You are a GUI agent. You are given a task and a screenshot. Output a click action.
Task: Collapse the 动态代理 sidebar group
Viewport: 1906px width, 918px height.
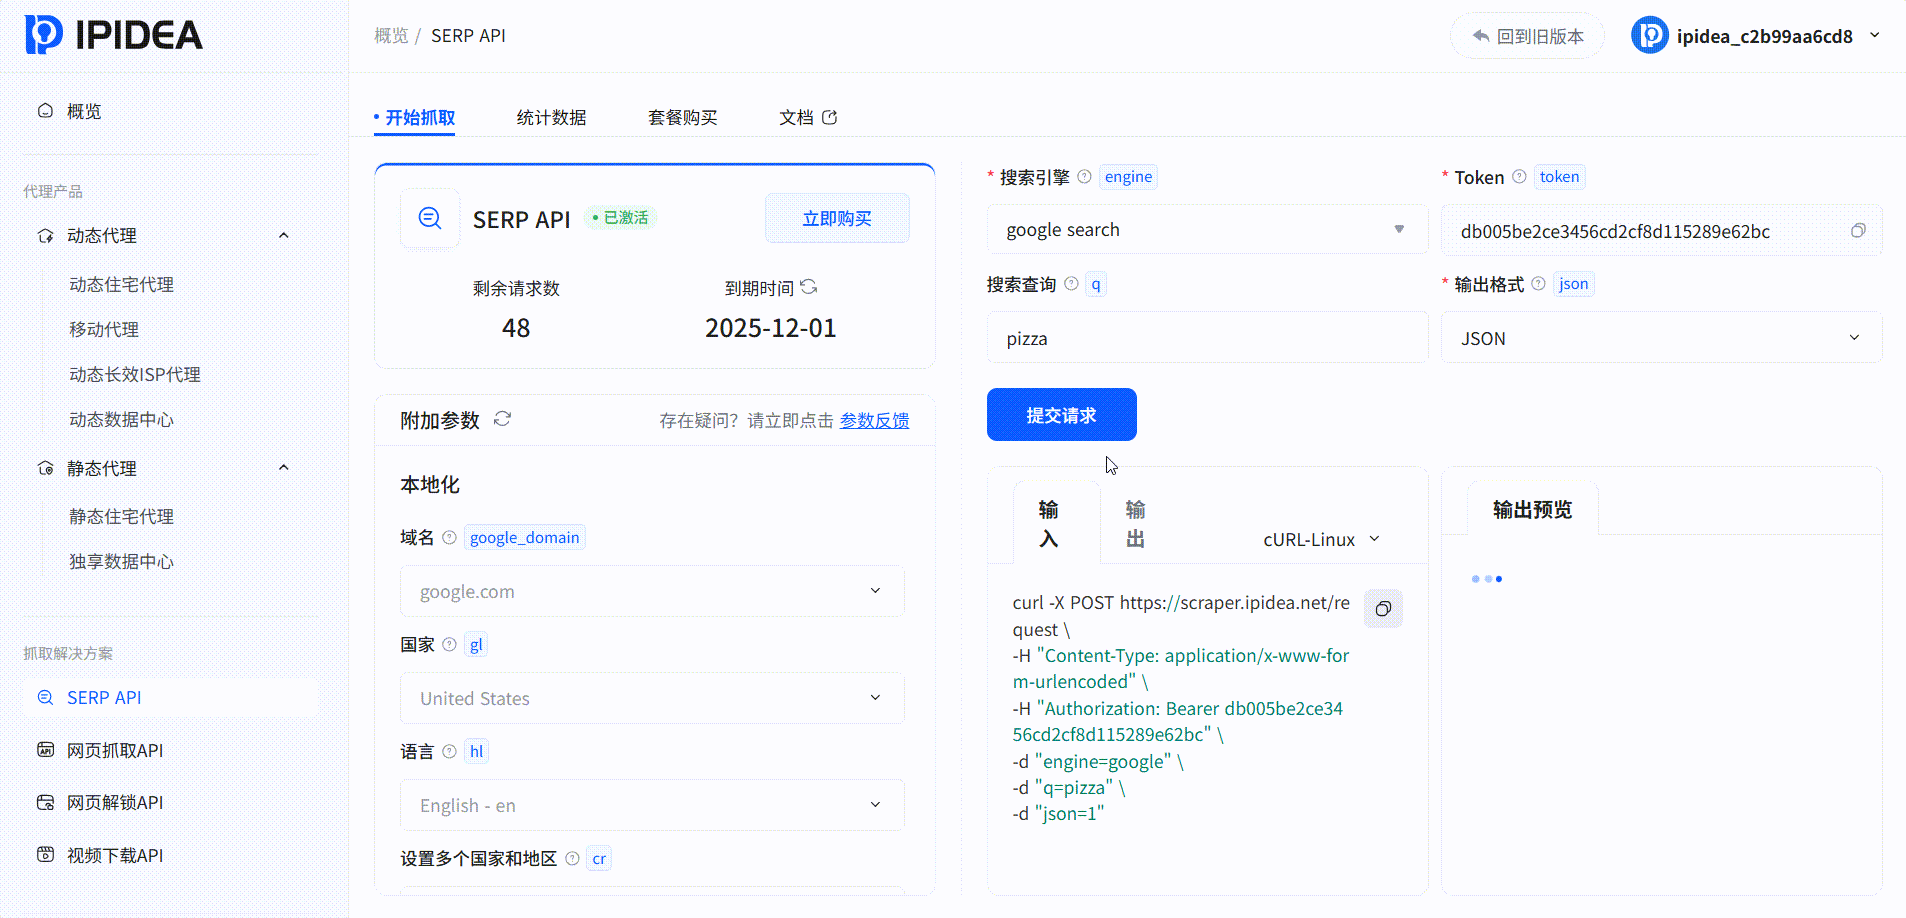[x=283, y=236]
